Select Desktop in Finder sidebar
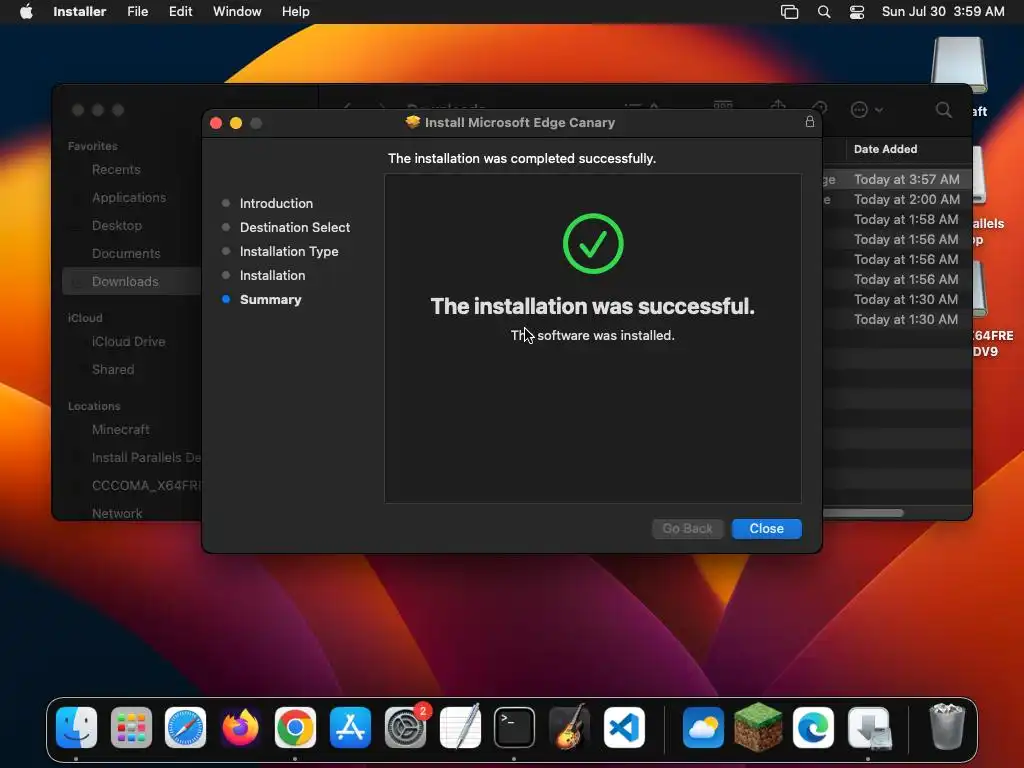 [116, 225]
